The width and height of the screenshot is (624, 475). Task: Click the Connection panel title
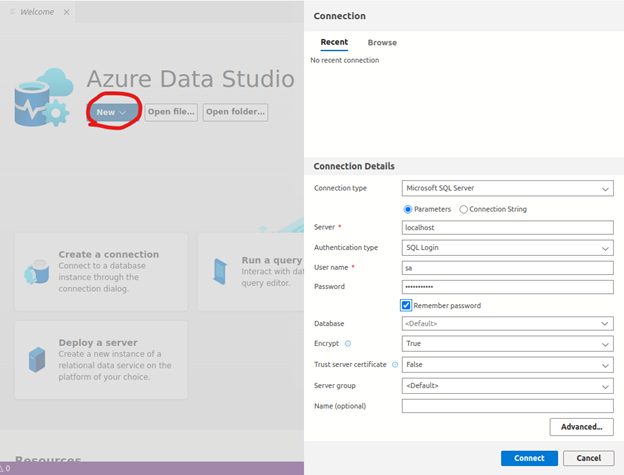[339, 16]
